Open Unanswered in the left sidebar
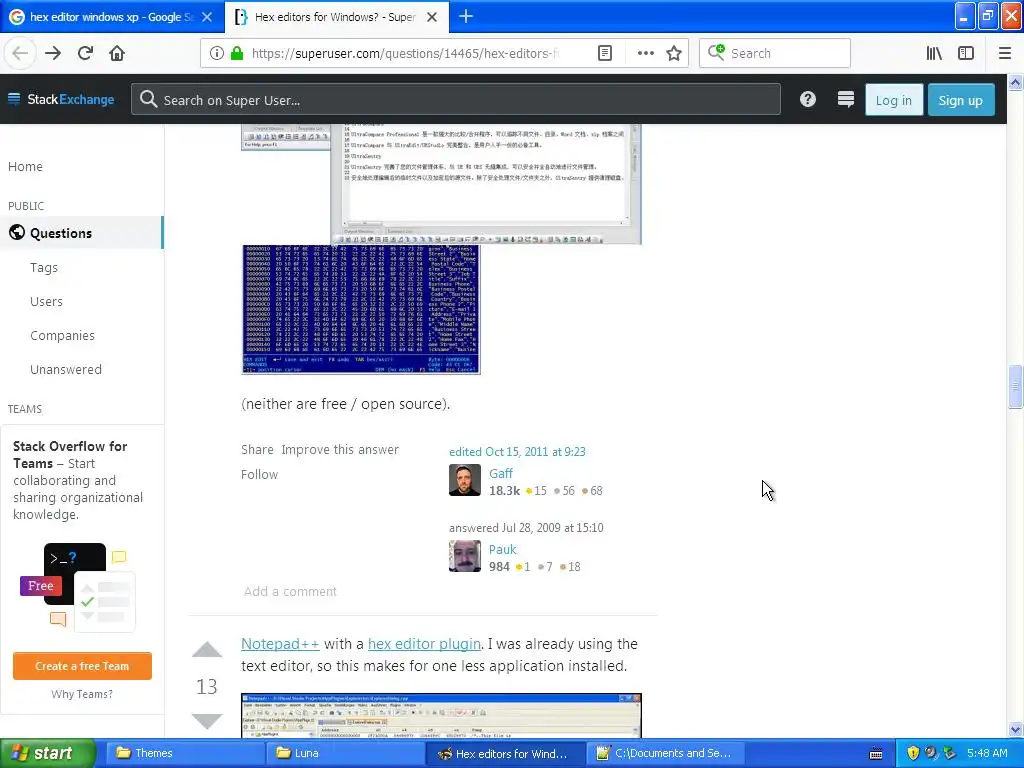1024x768 pixels. pyautogui.click(x=65, y=370)
